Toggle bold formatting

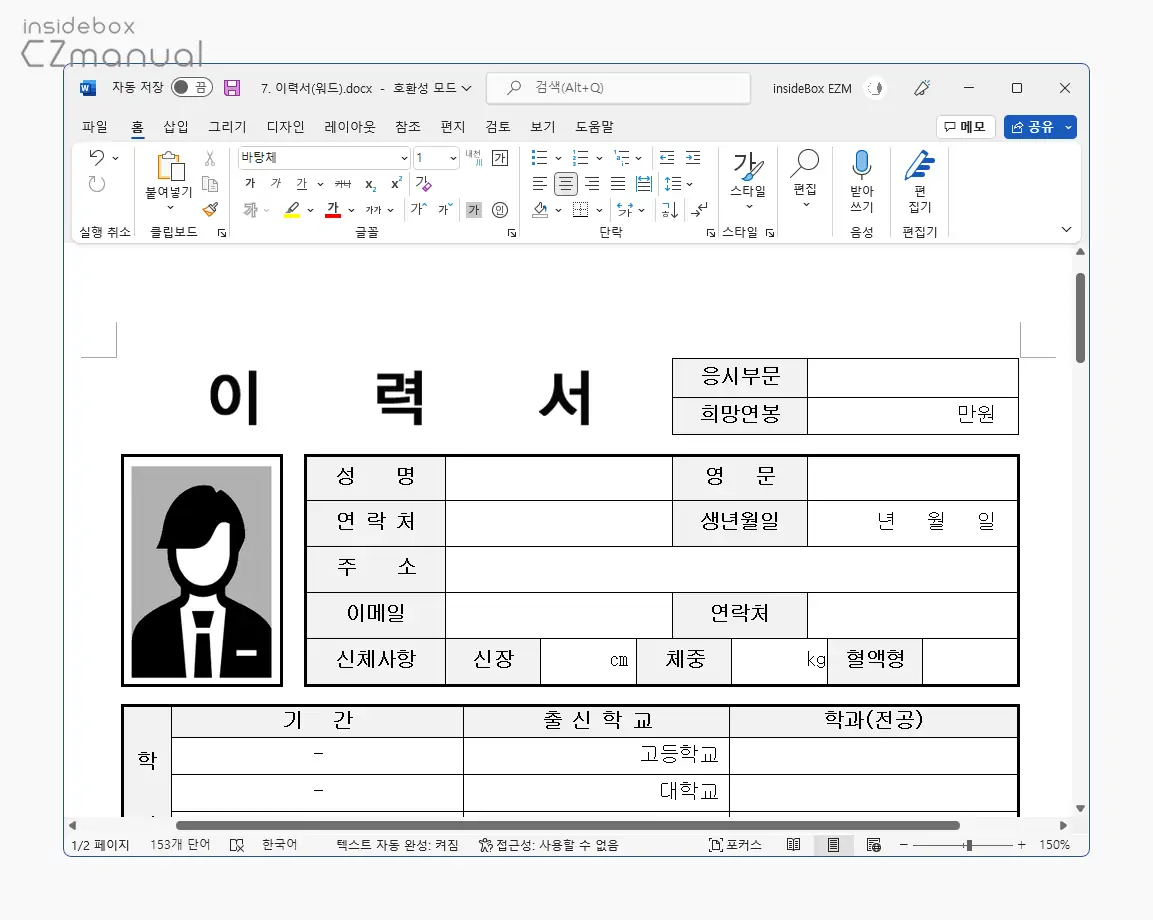pos(250,184)
